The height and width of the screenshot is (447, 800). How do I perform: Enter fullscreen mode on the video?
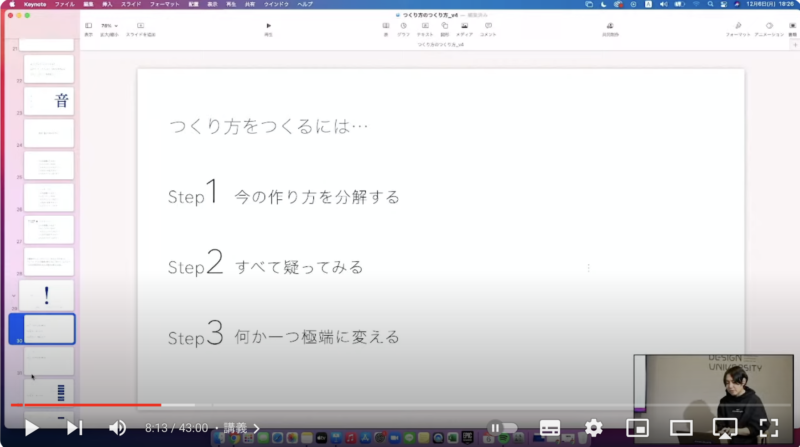tap(768, 428)
